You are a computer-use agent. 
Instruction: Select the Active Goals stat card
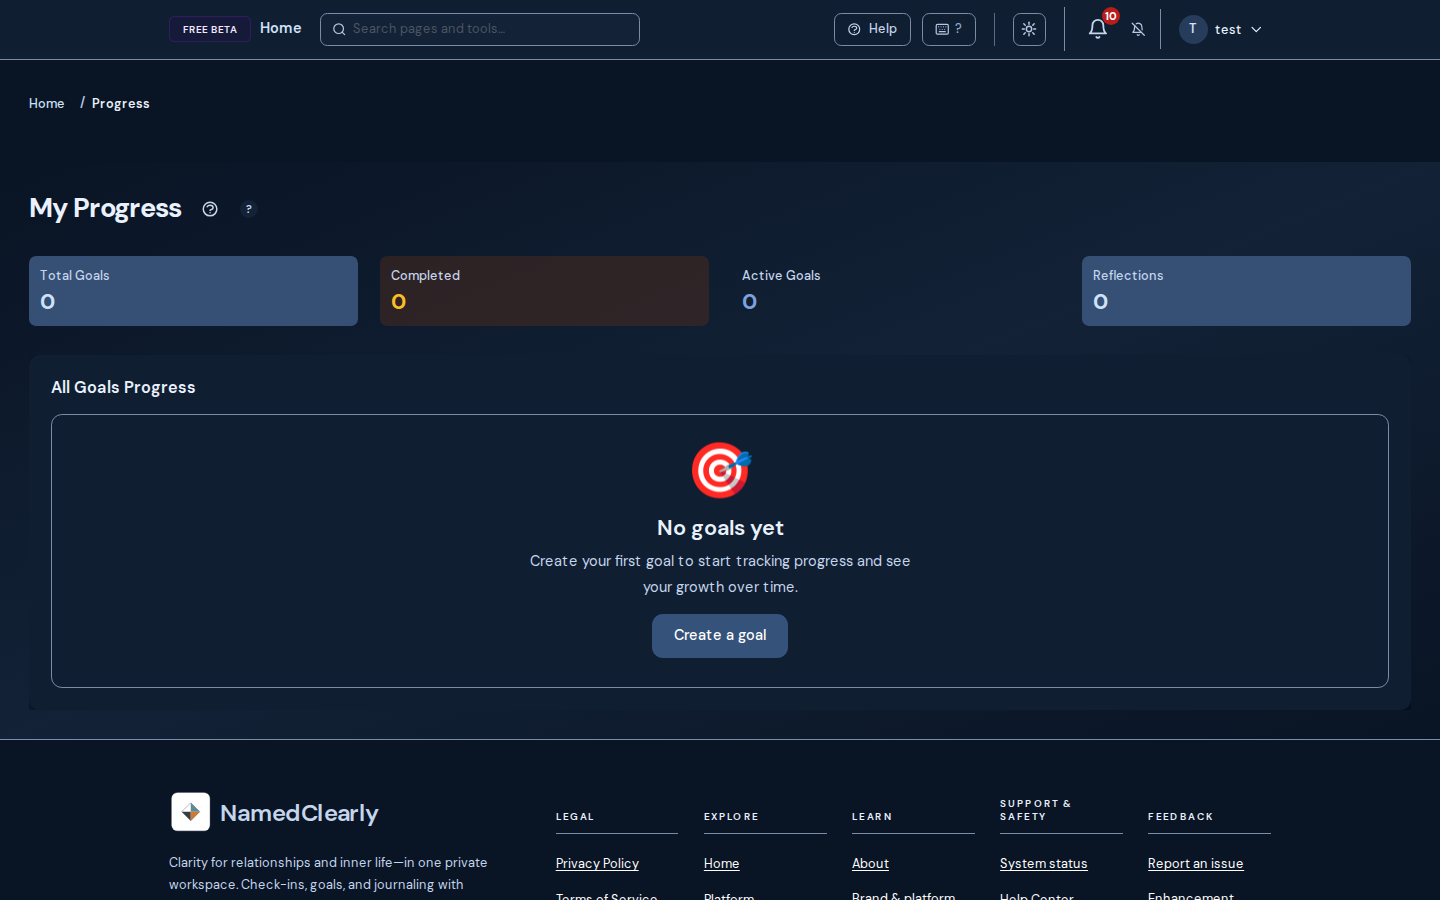(895, 291)
